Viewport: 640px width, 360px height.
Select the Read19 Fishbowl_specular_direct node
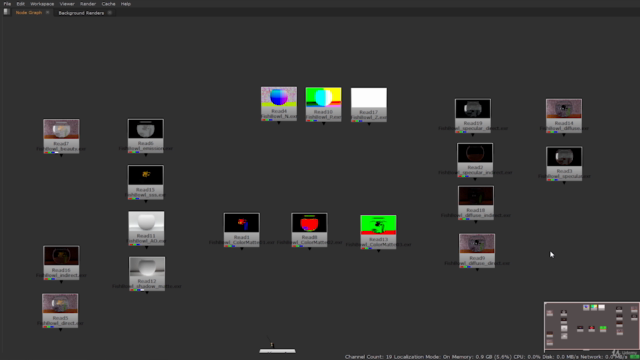(x=473, y=116)
